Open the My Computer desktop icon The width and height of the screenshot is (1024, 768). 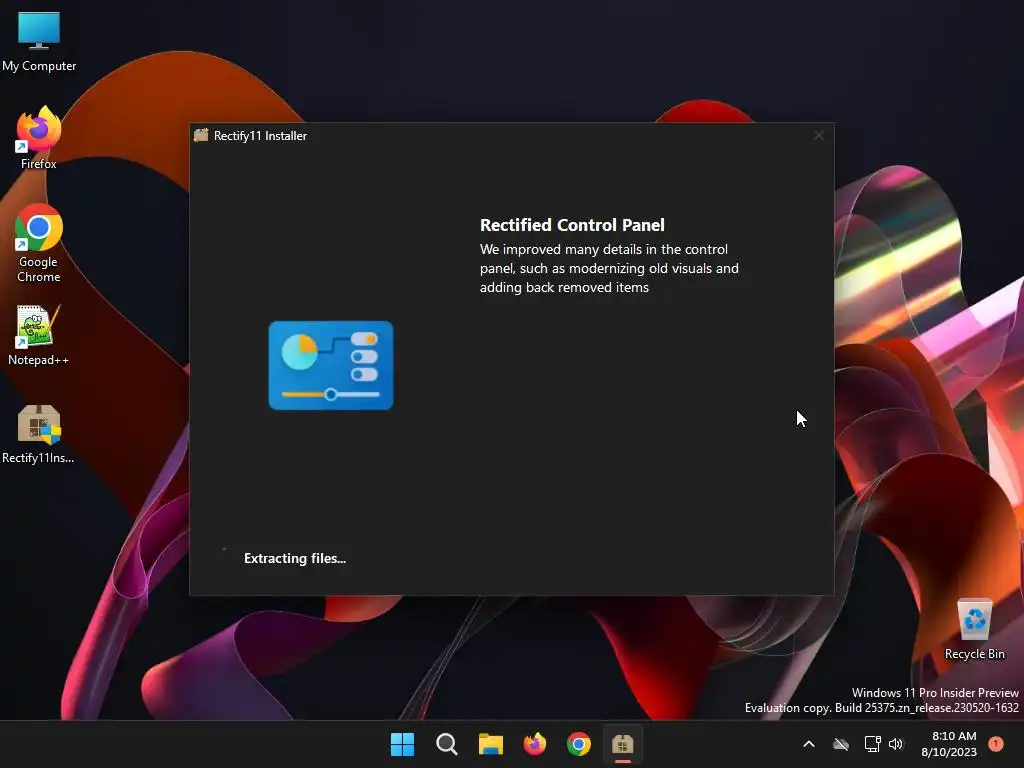point(39,41)
